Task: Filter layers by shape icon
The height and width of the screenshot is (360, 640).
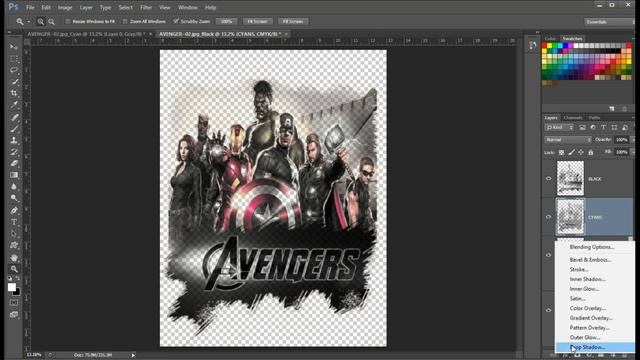Action: click(614, 128)
